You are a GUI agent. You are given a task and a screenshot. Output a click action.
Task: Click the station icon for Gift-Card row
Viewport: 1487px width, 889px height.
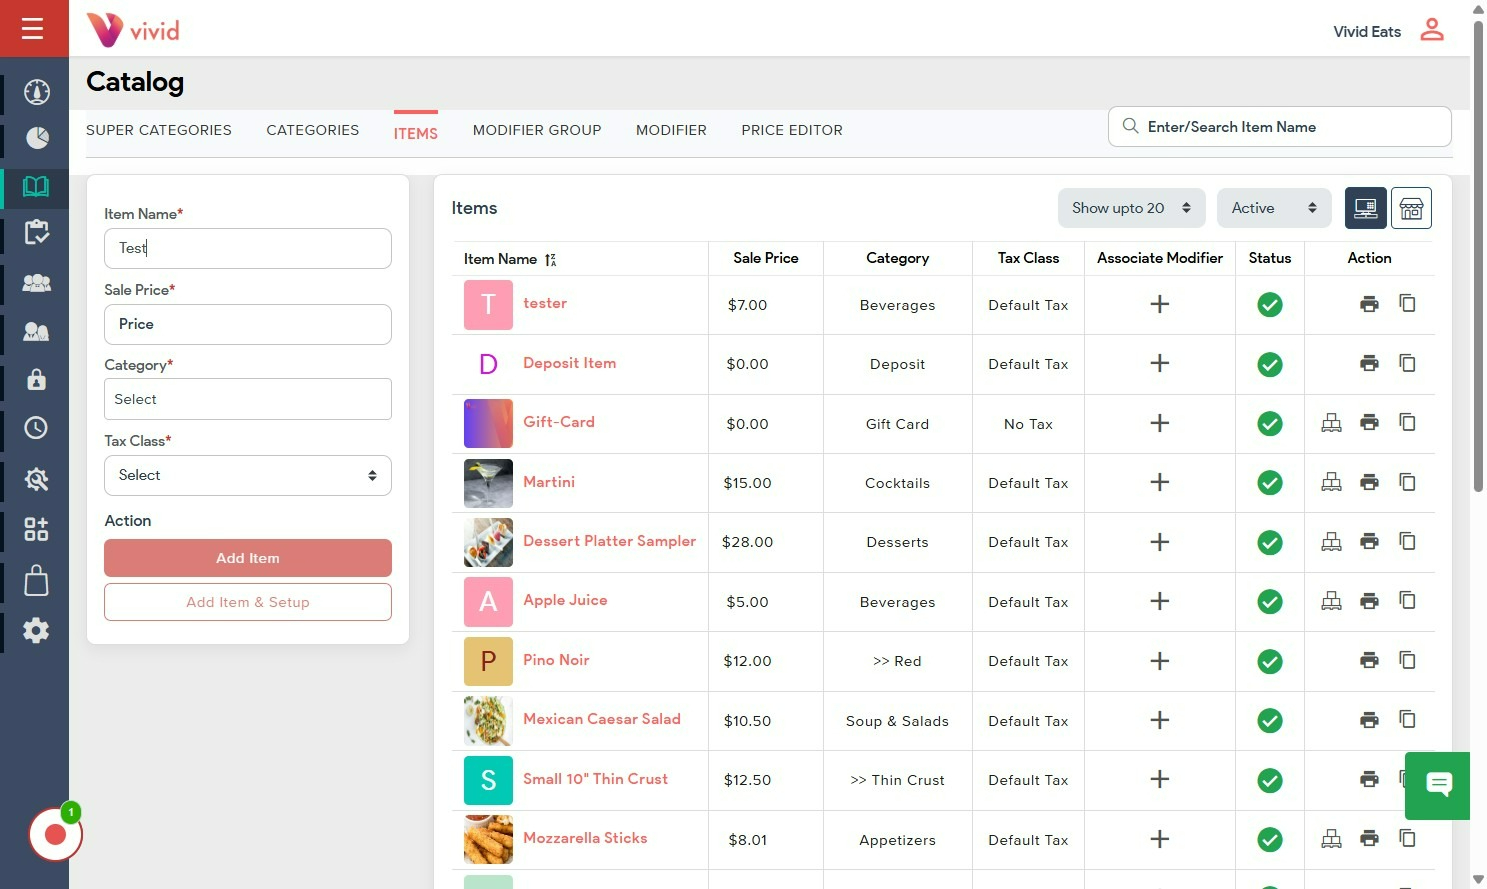(x=1331, y=423)
